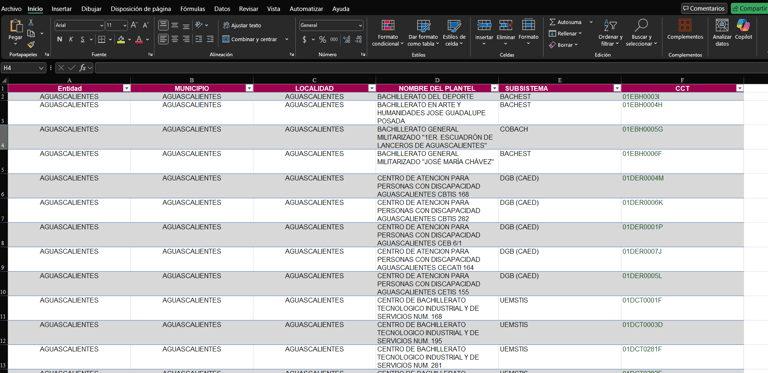Align text right icon

[x=186, y=39]
